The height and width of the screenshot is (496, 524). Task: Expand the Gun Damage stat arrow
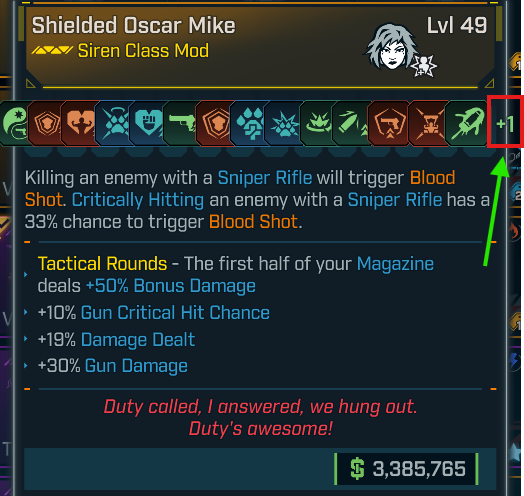pos(26,365)
